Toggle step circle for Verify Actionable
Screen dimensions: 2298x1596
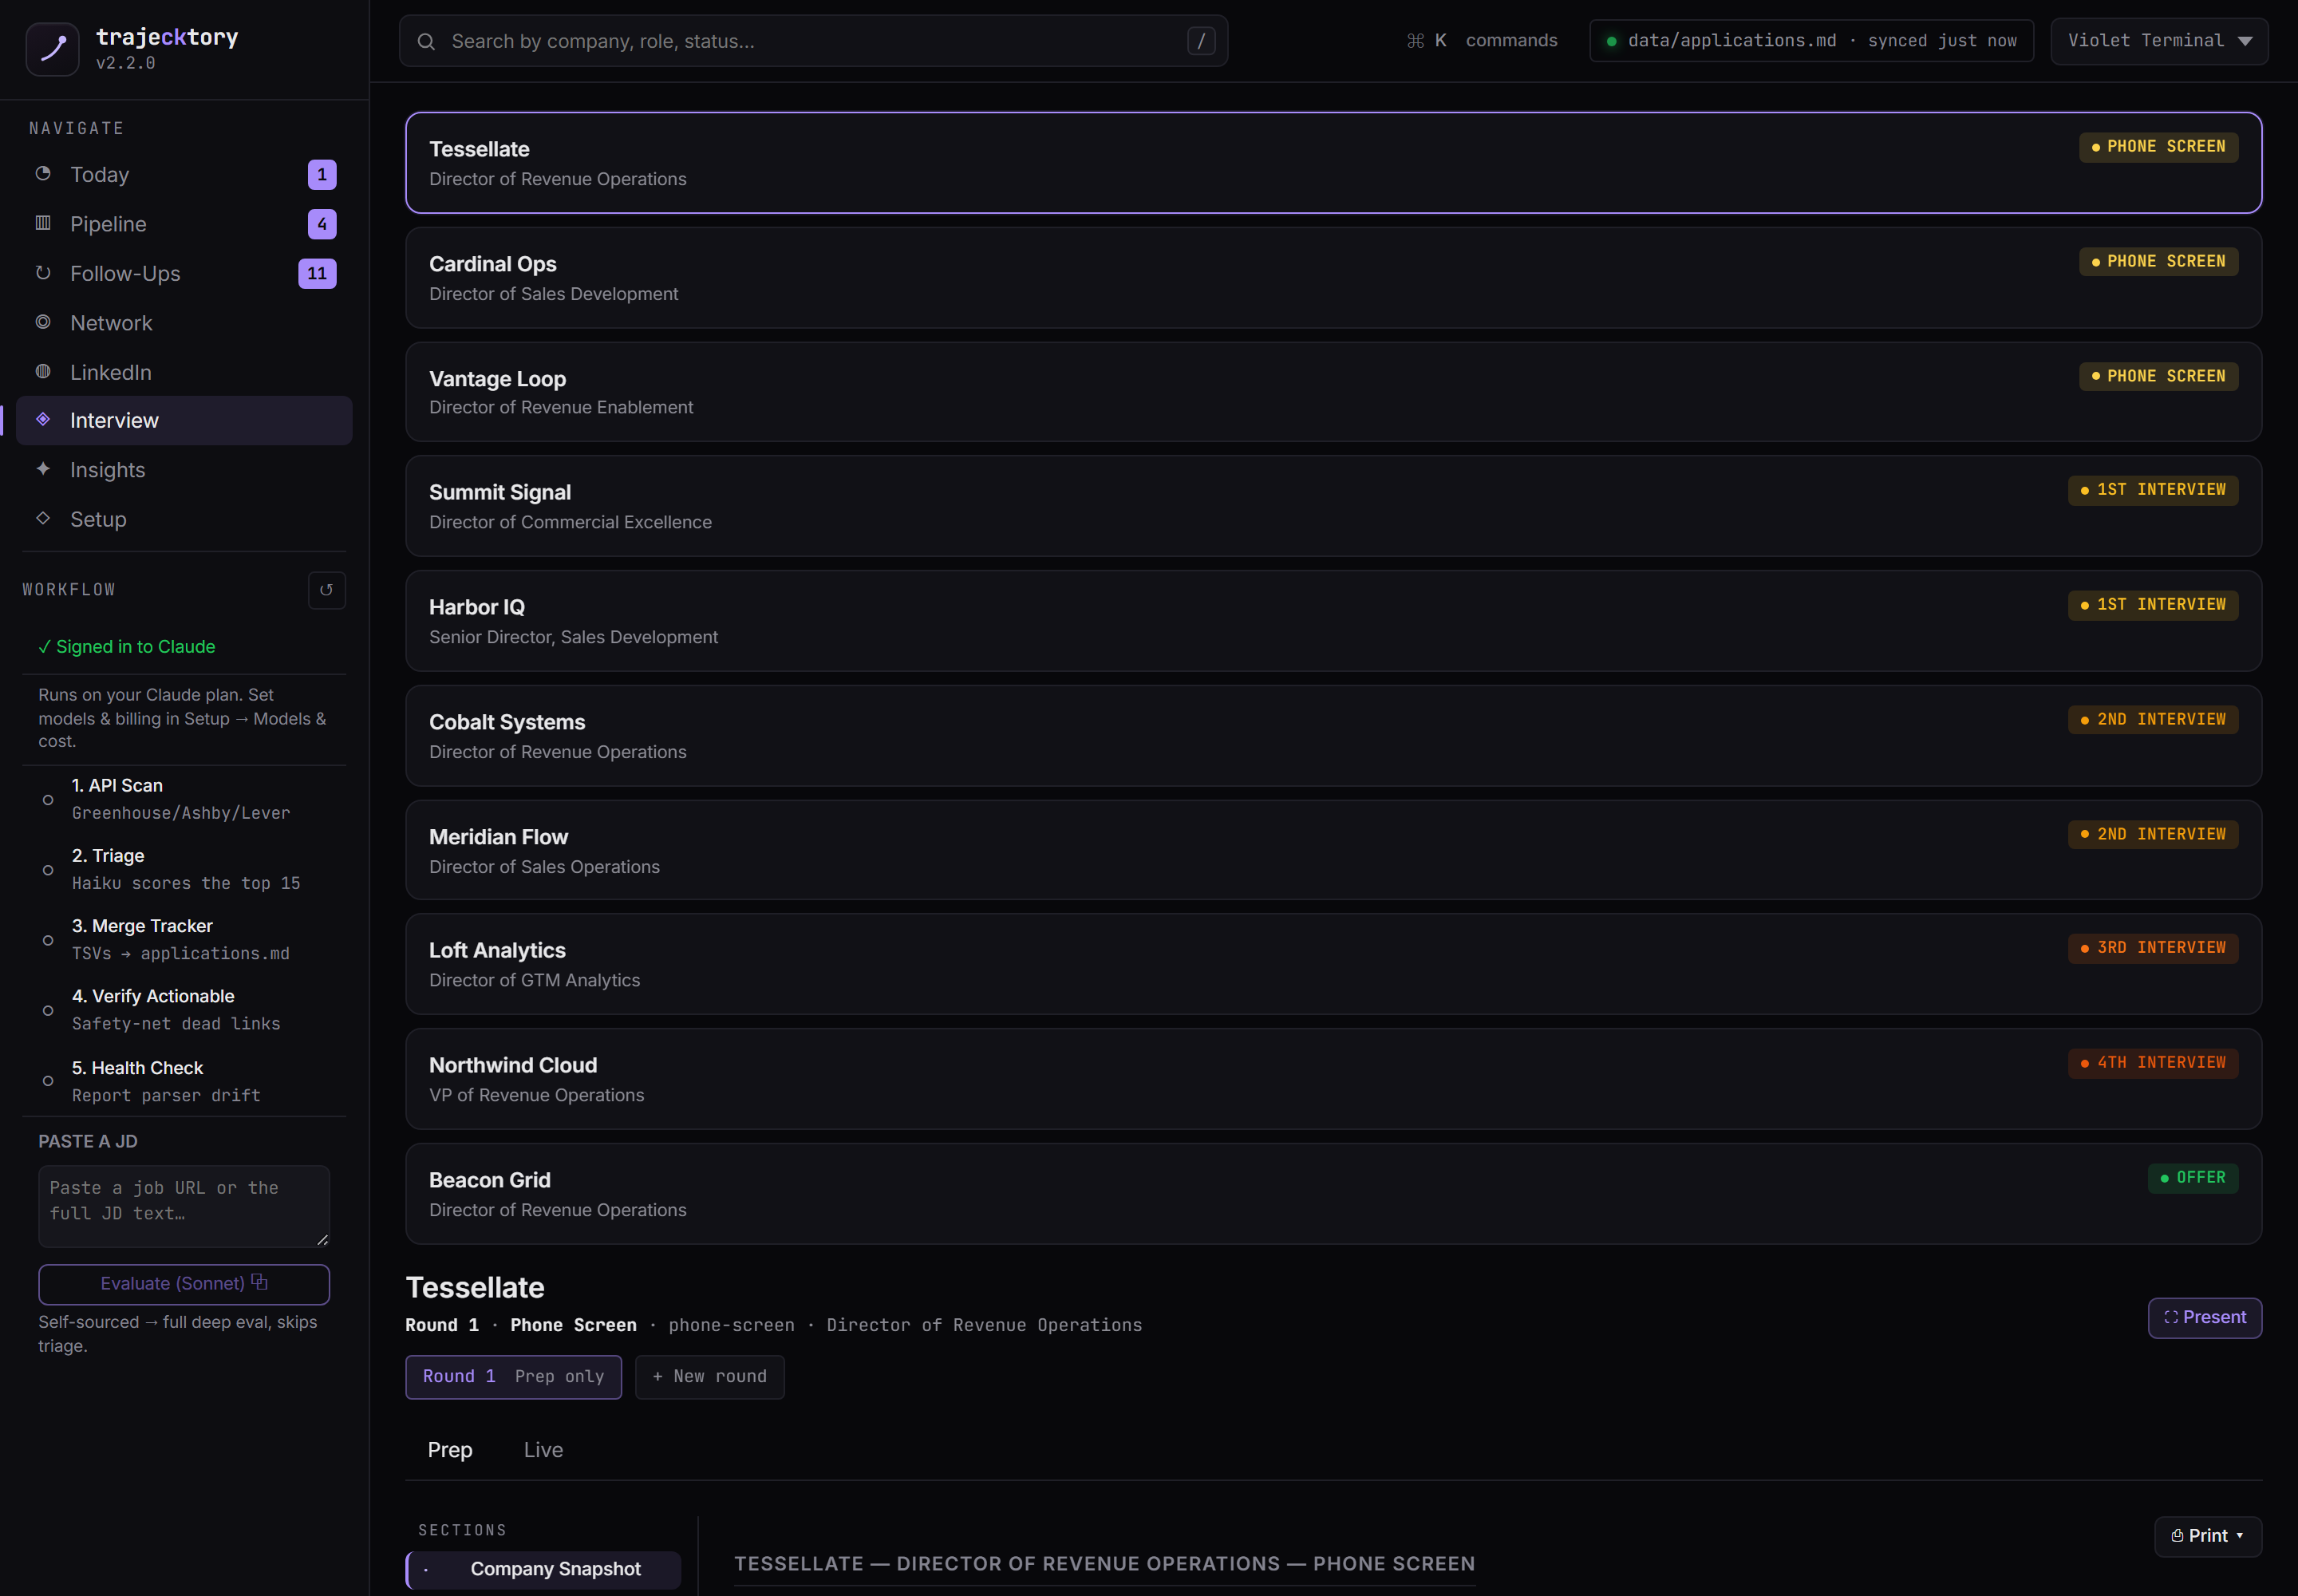(x=48, y=1010)
